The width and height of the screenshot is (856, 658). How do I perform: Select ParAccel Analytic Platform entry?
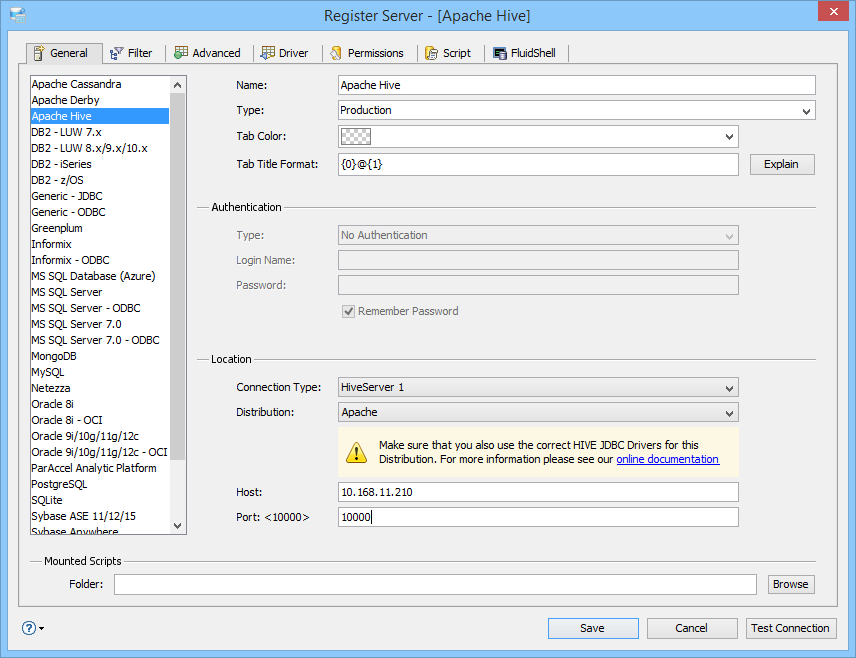pyautogui.click(x=100, y=469)
